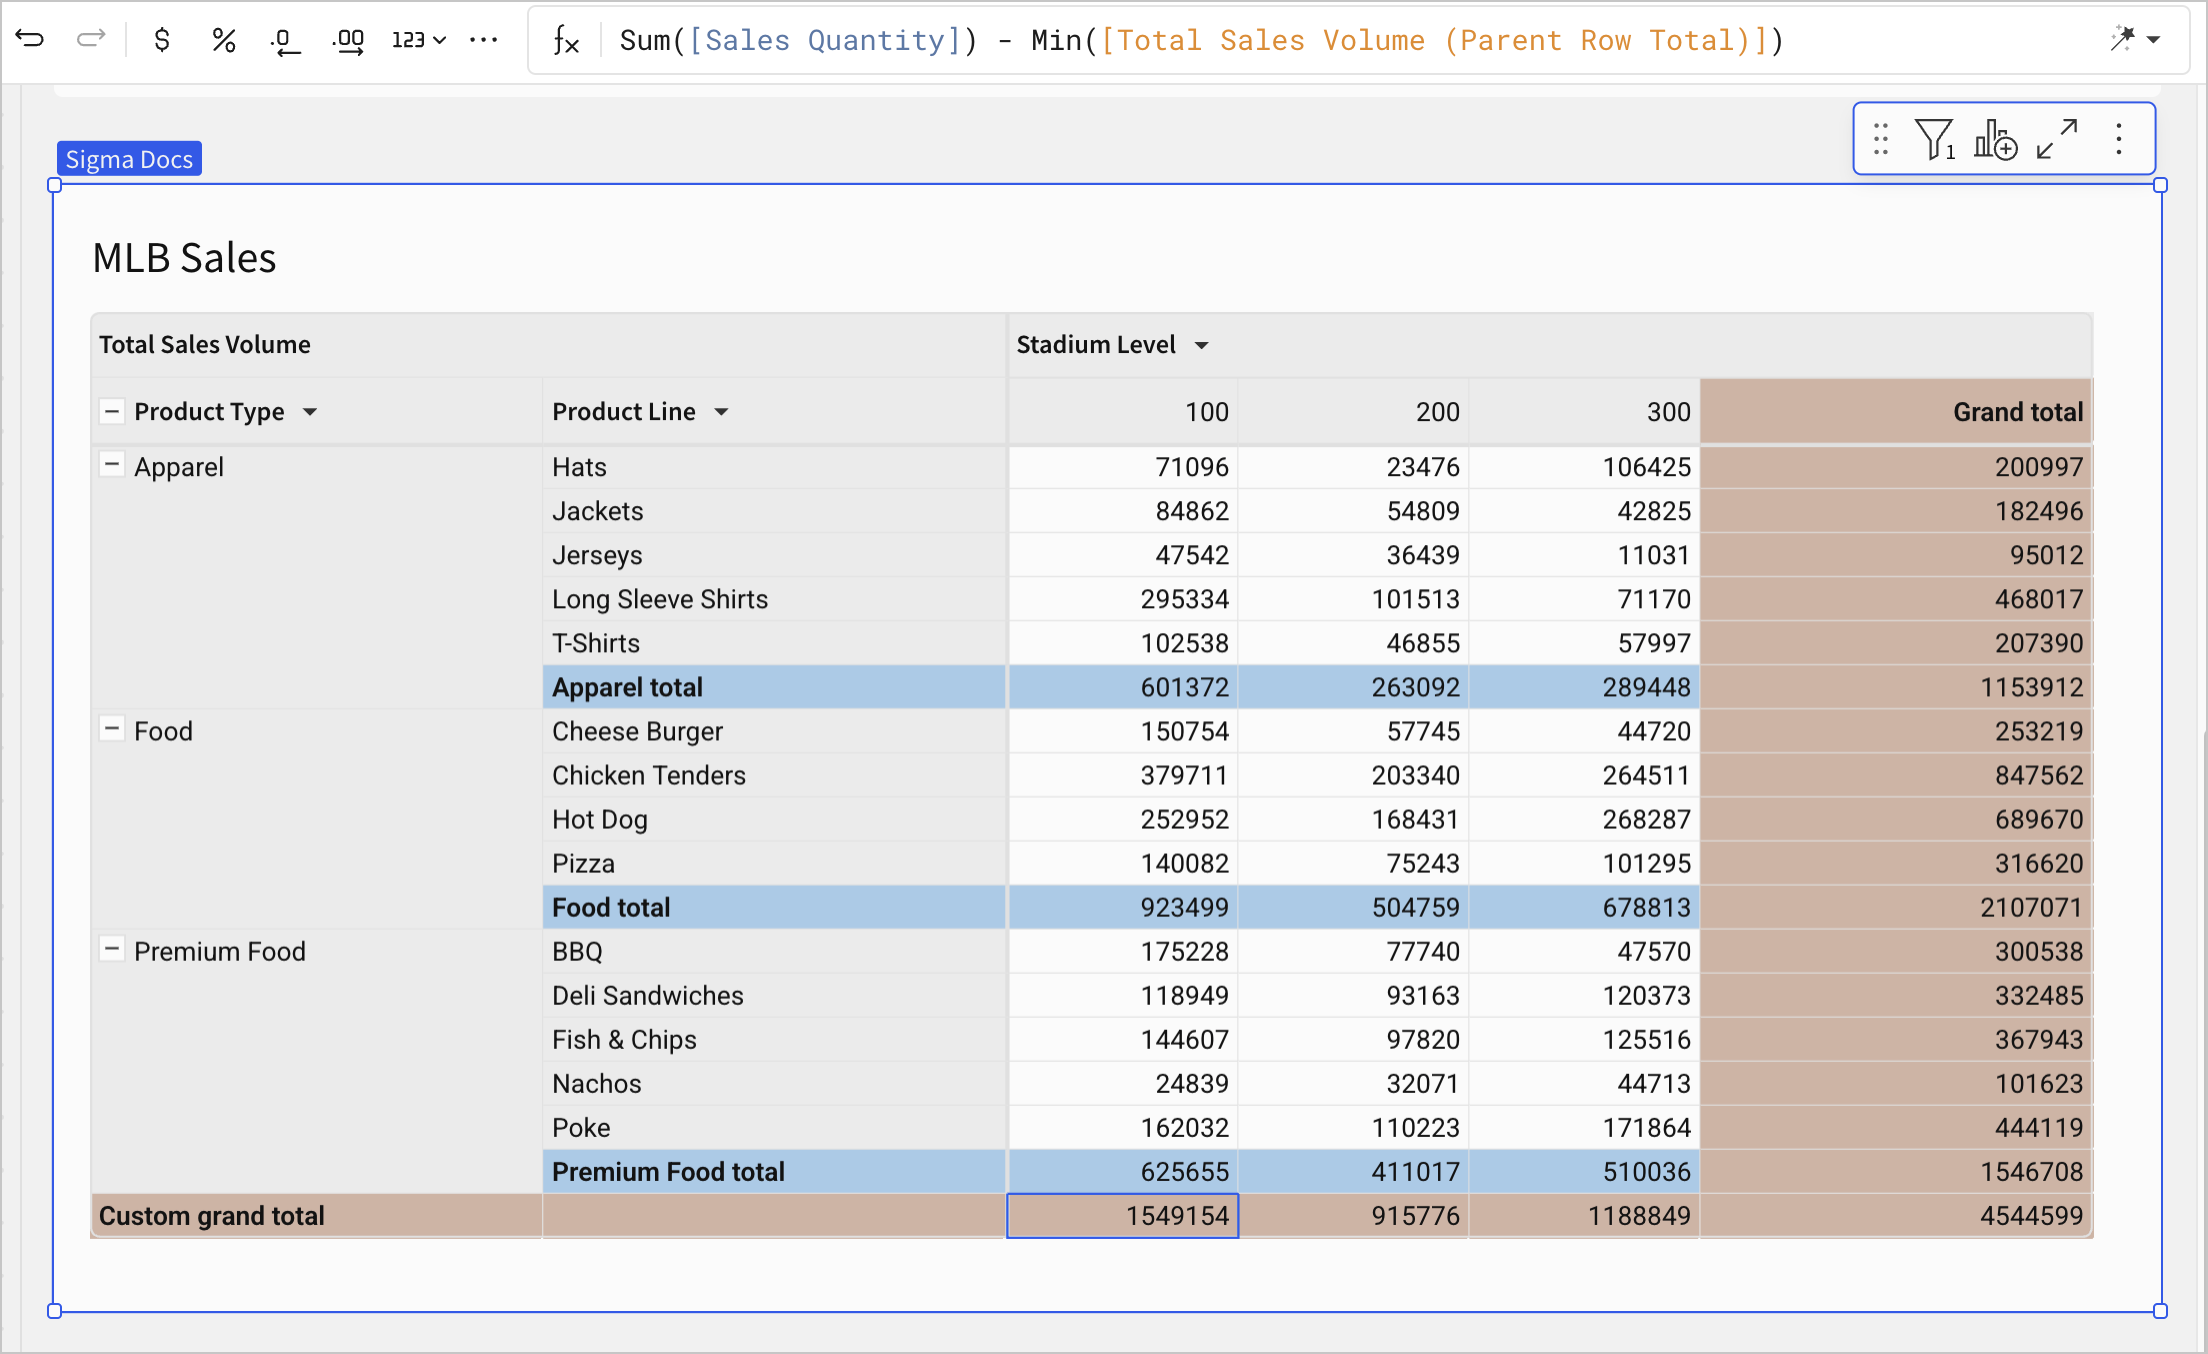Increase decimal places icon
Image resolution: width=2208 pixels, height=1354 pixels.
pyautogui.click(x=348, y=41)
